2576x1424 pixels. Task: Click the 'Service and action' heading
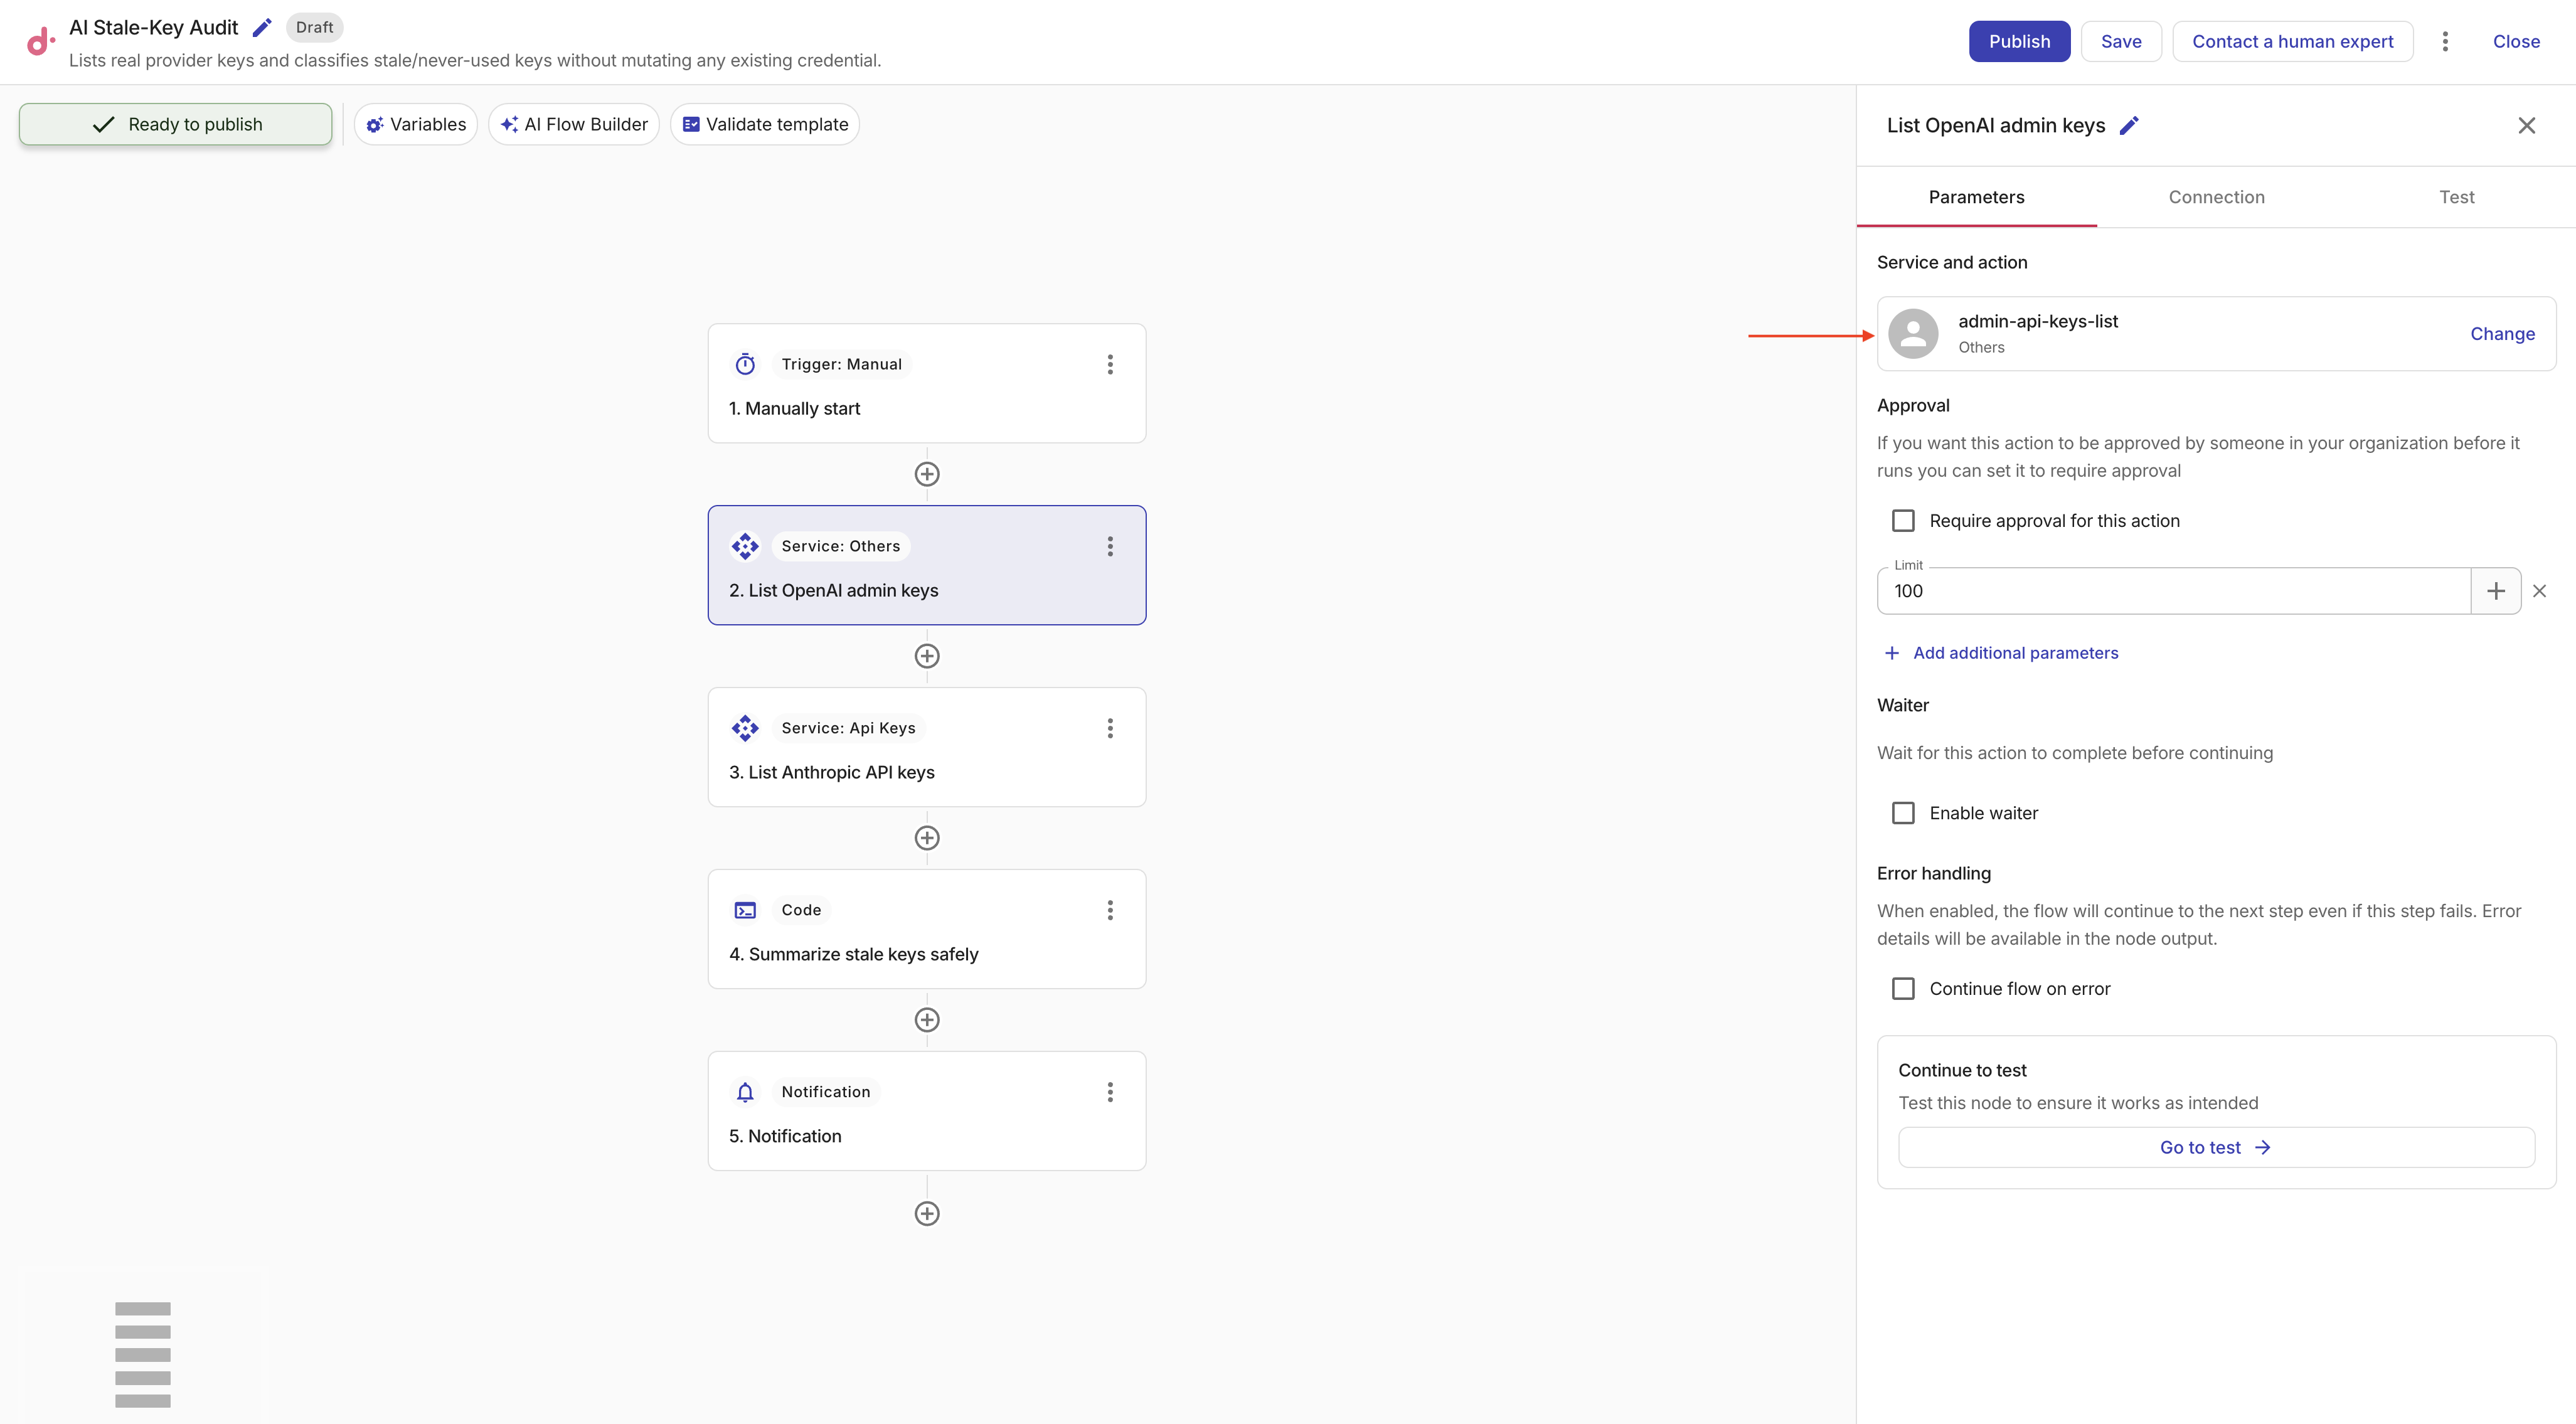point(1952,263)
